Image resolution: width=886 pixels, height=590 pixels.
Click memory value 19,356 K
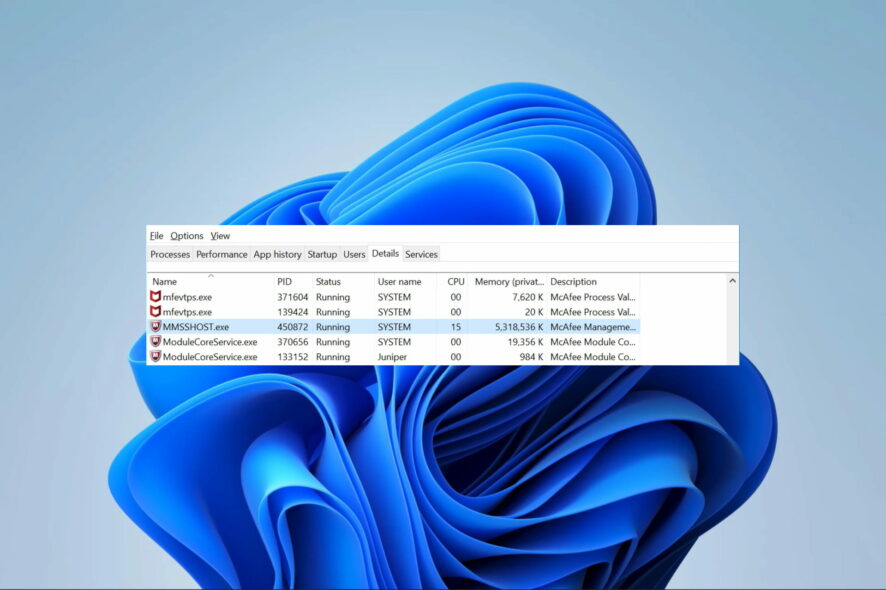(525, 342)
